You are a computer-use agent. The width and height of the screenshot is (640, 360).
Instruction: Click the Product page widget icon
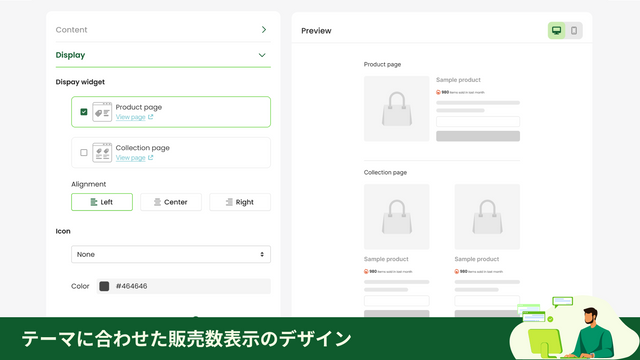[x=102, y=112]
